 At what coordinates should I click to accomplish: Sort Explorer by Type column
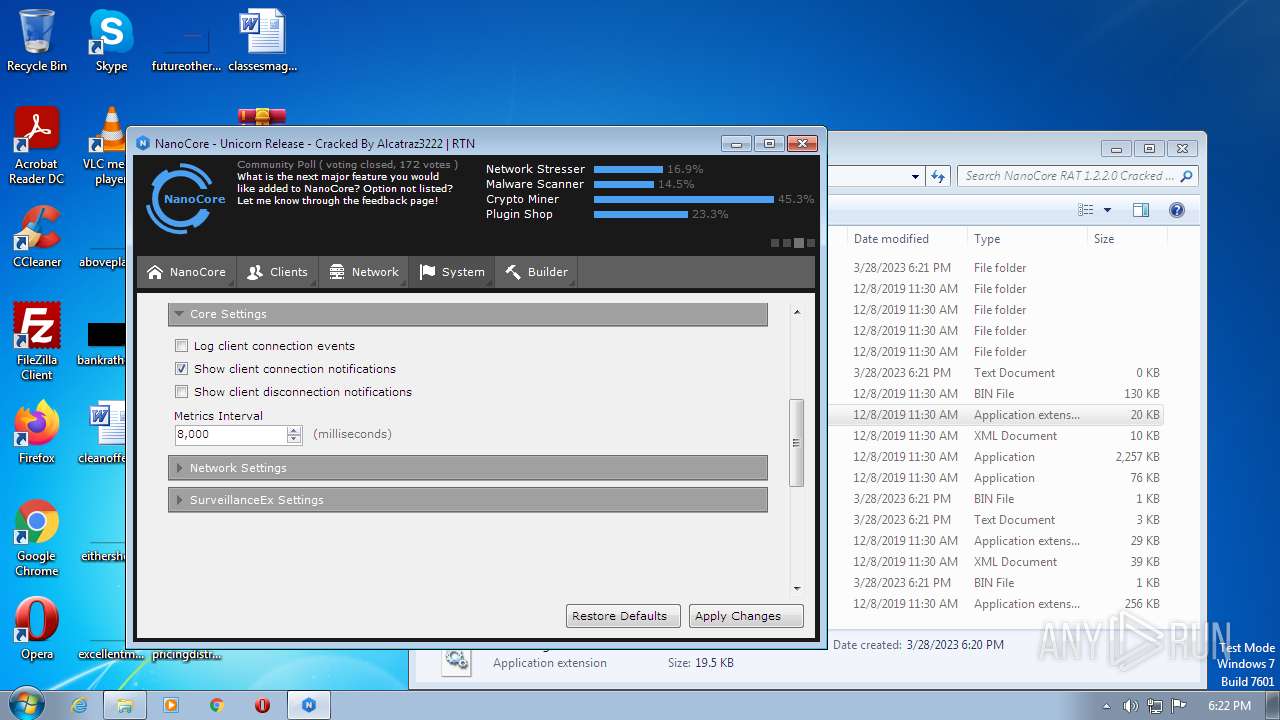1027,239
